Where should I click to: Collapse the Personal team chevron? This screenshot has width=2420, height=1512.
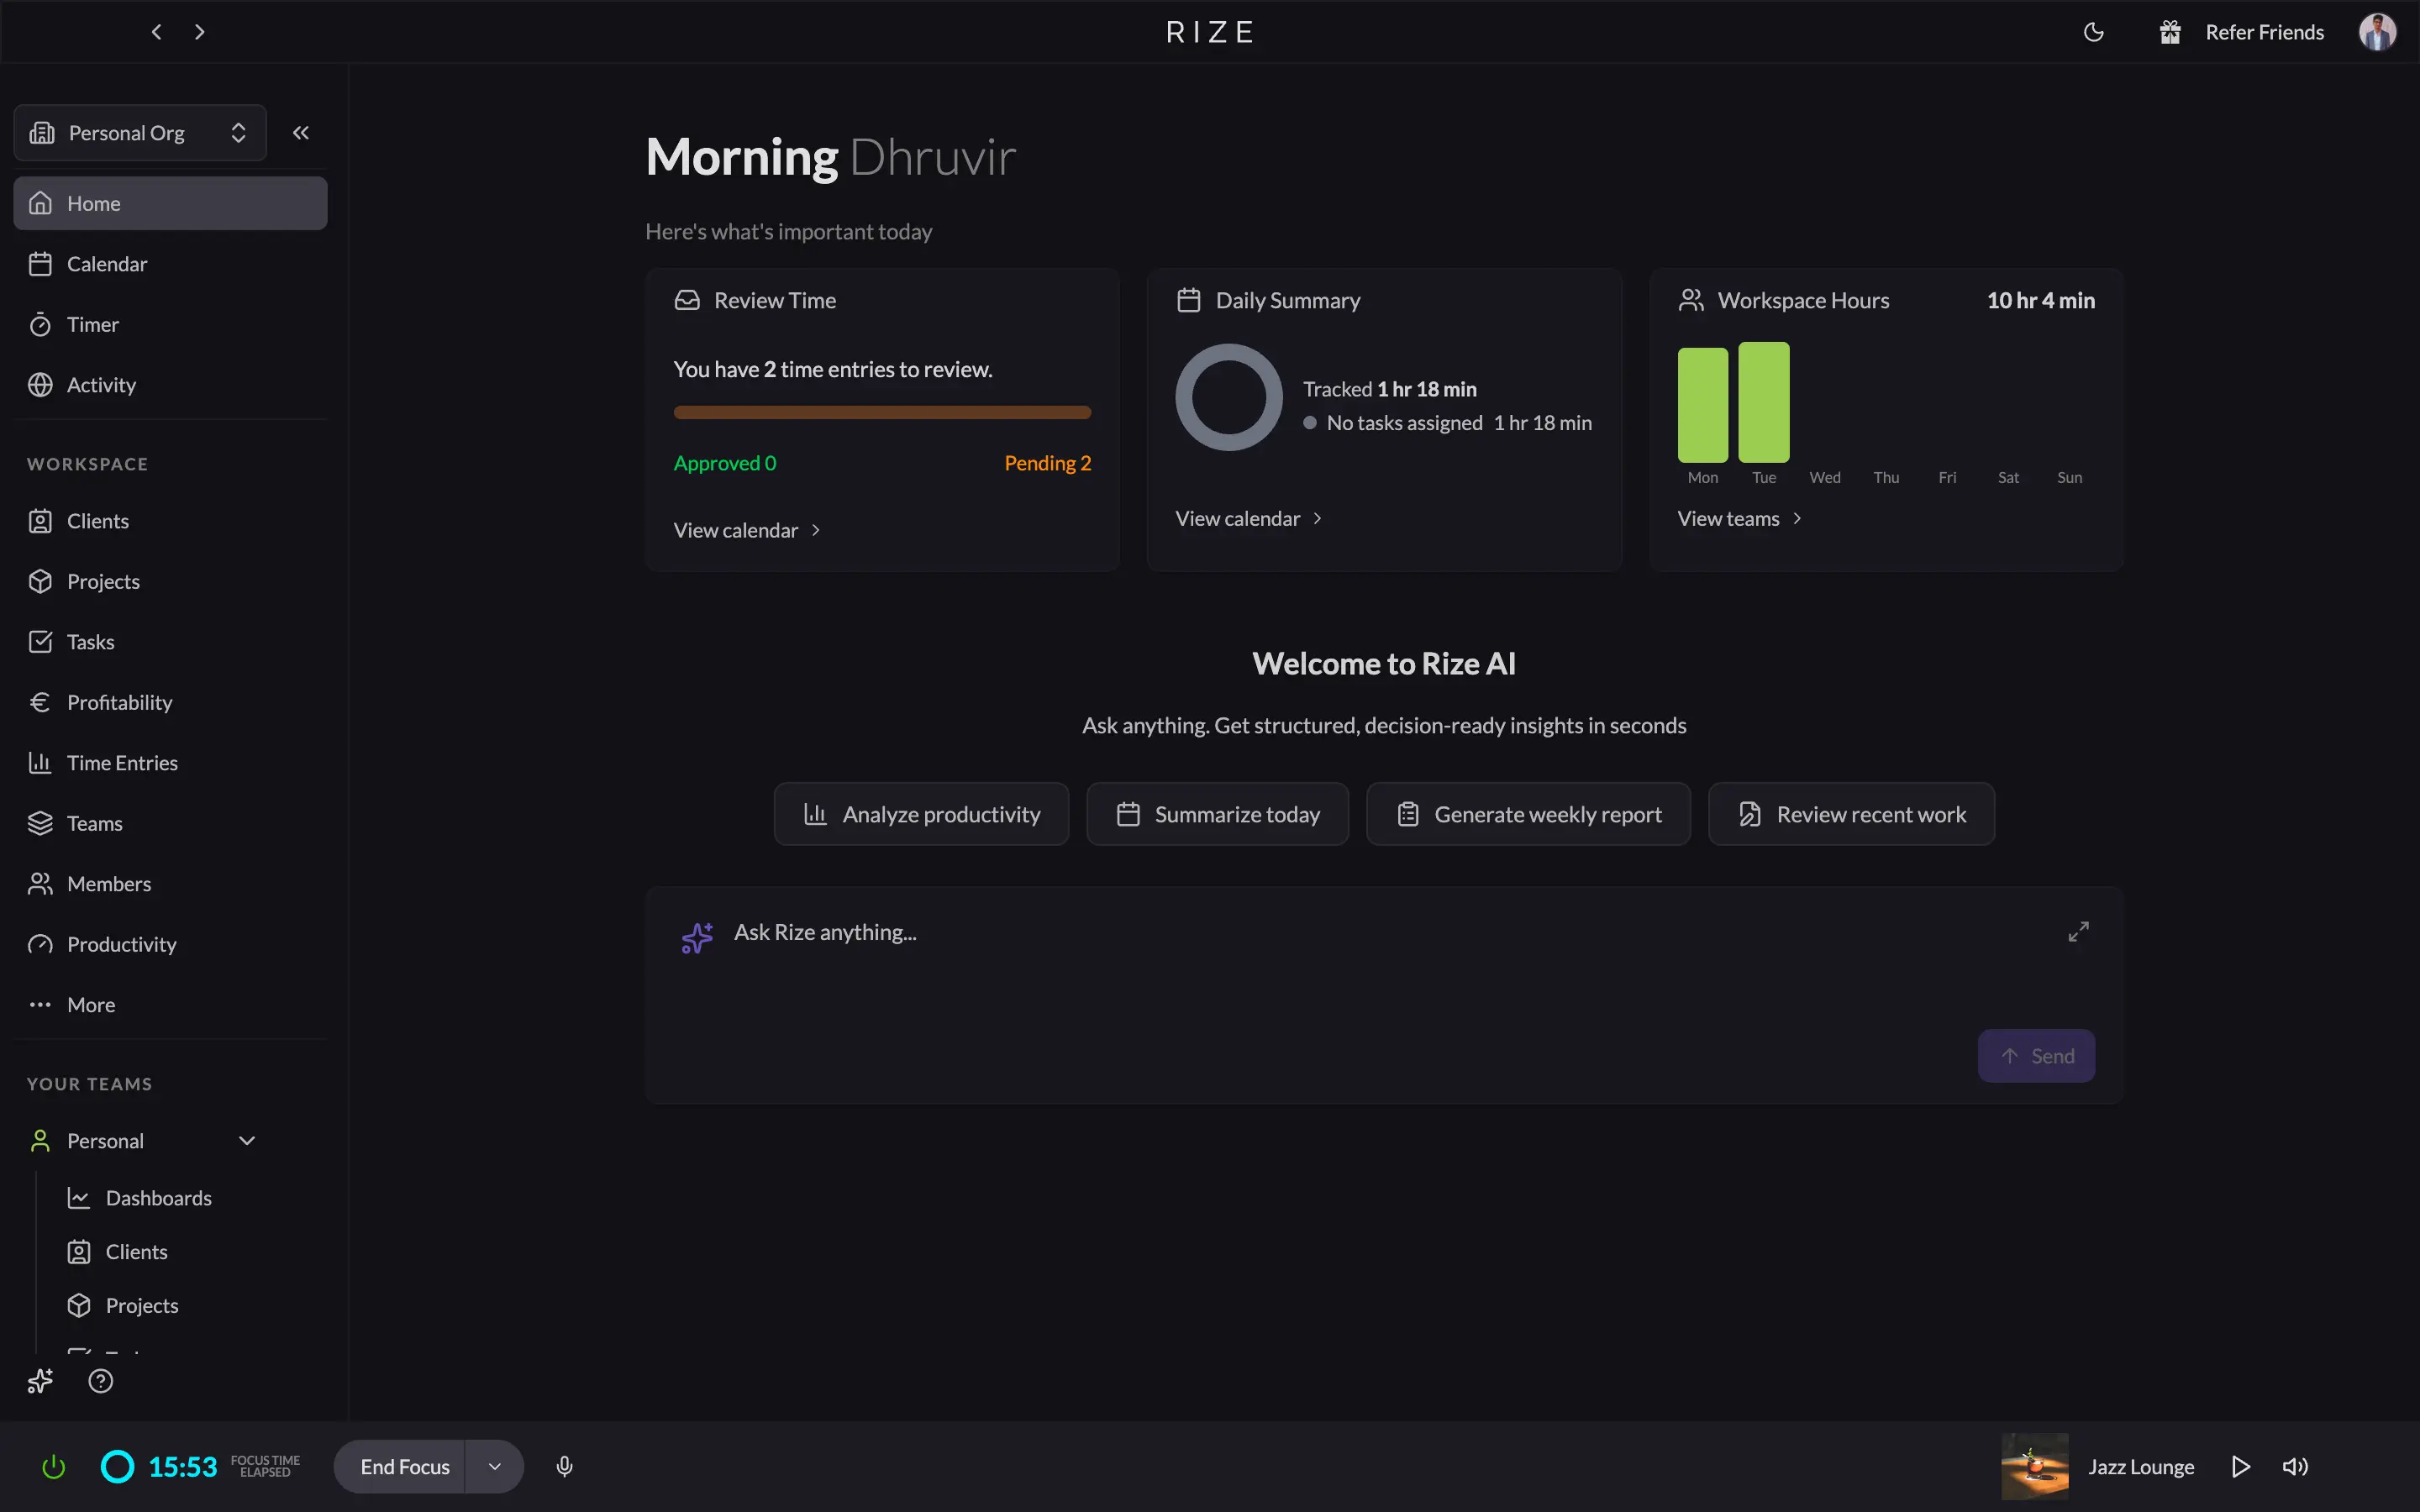click(247, 1141)
